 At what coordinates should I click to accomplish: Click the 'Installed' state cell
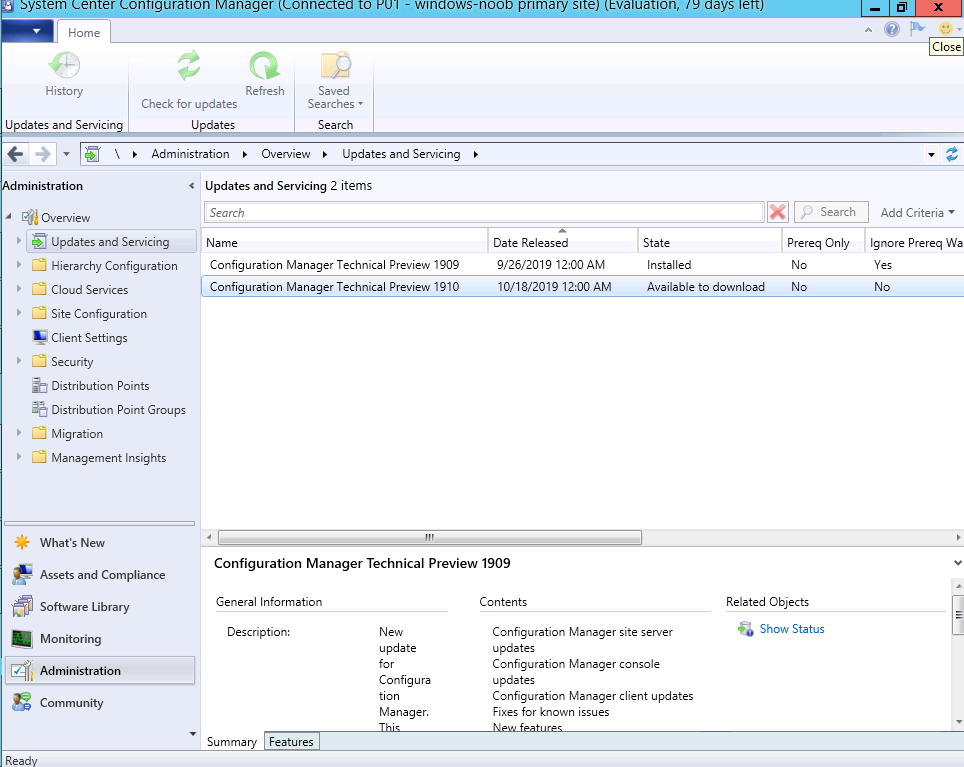[669, 265]
